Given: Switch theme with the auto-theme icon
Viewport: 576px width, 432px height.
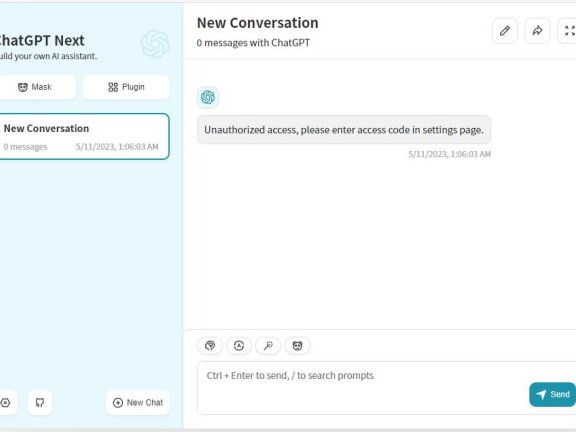Looking at the screenshot, I should point(239,346).
